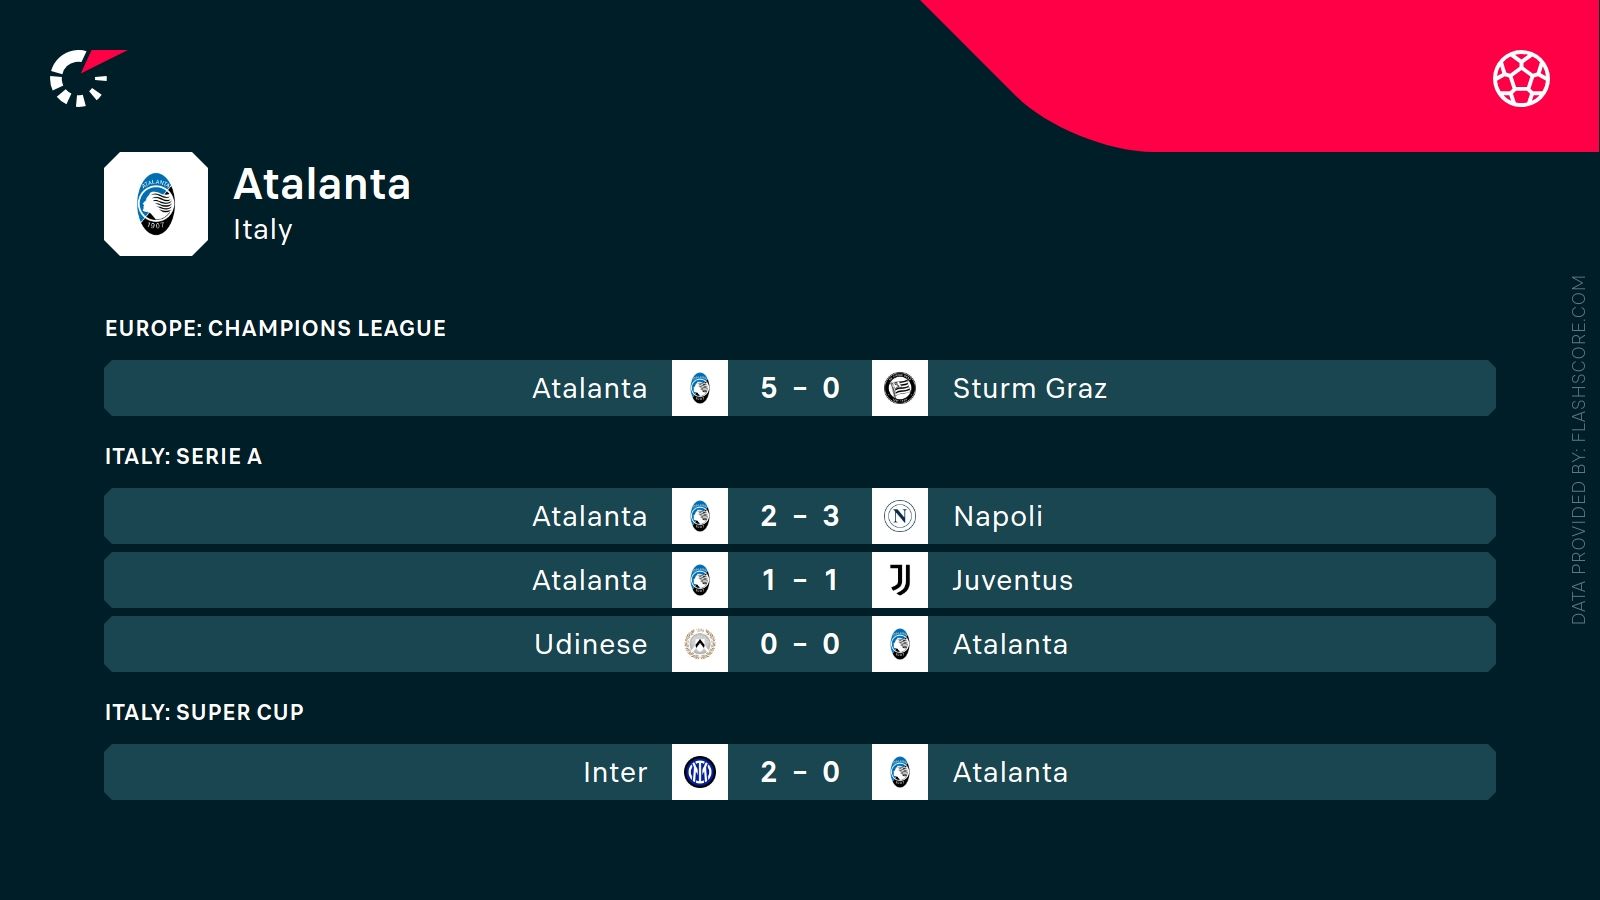Screen dimensions: 1600x900
Task: Click Atalanta's crest in the Sturm Graz match
Action: (700, 388)
